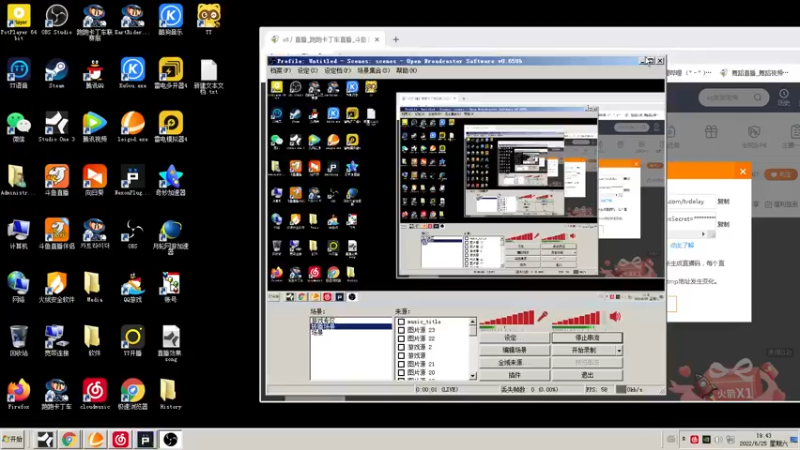Open 斗鱼直播伴侣 shortcut on the desktop
This screenshot has height=450, width=800.
pos(57,234)
